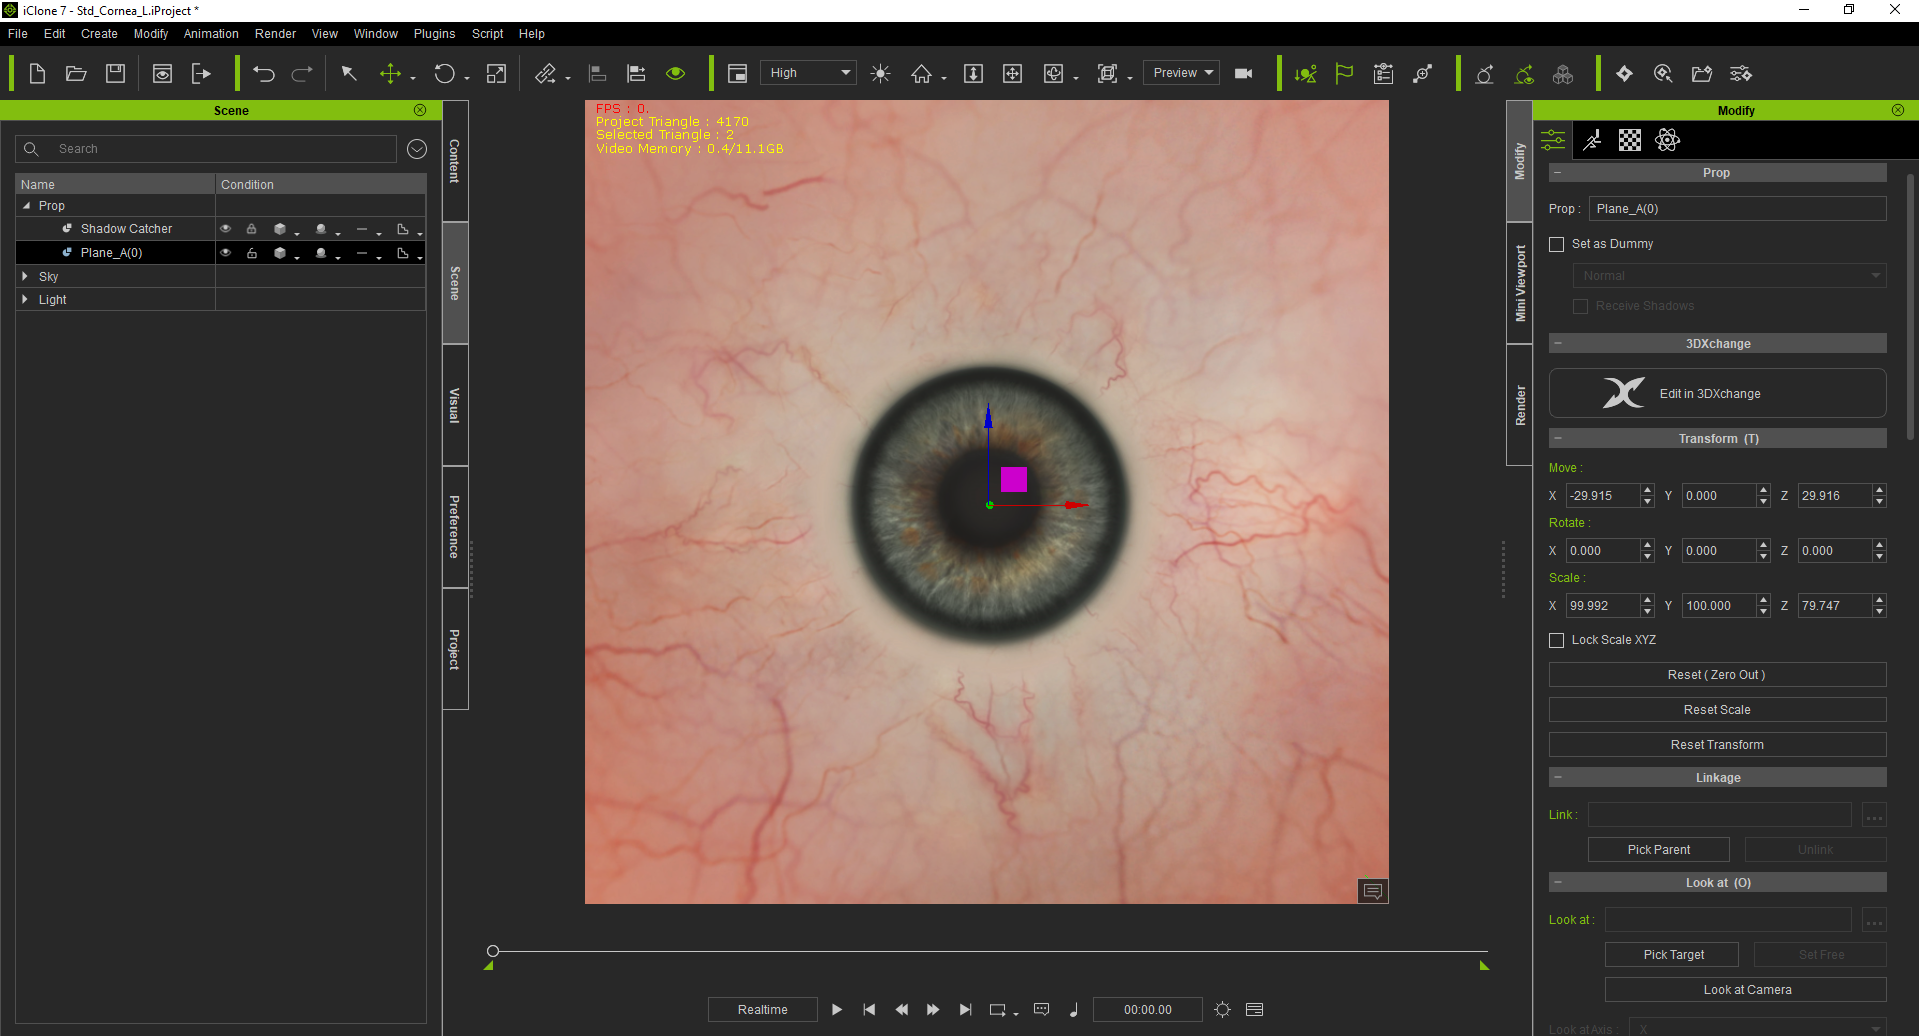1919x1036 pixels.
Task: Click the 3DXchange logo icon
Action: [x=1624, y=393]
